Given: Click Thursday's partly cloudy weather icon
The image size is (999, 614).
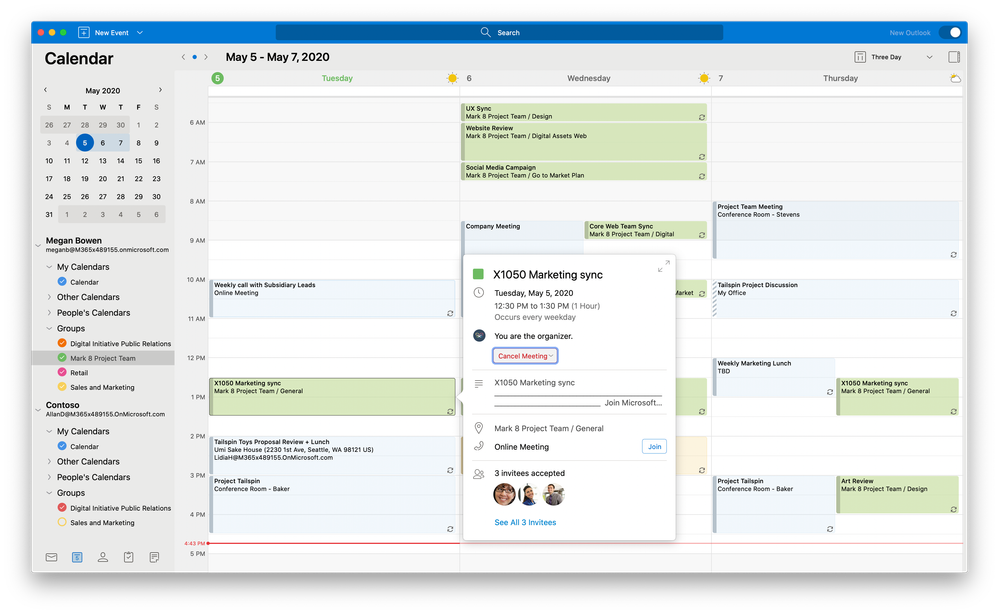Looking at the screenshot, I should [x=955, y=78].
